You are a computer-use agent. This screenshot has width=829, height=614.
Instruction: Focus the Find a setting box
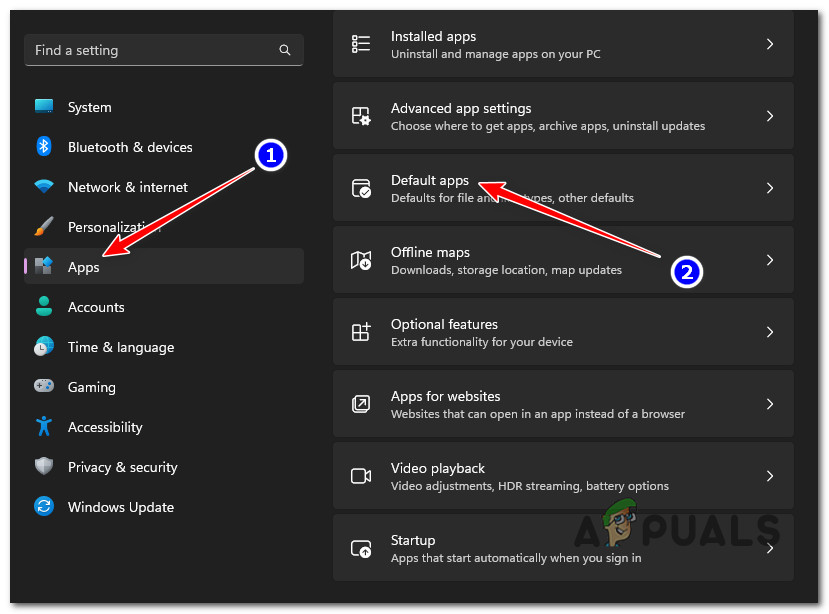[164, 50]
